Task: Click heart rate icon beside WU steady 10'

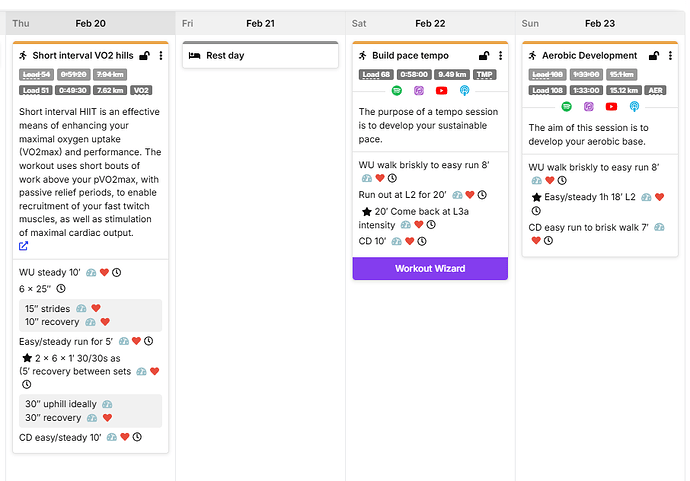Action: [104, 272]
